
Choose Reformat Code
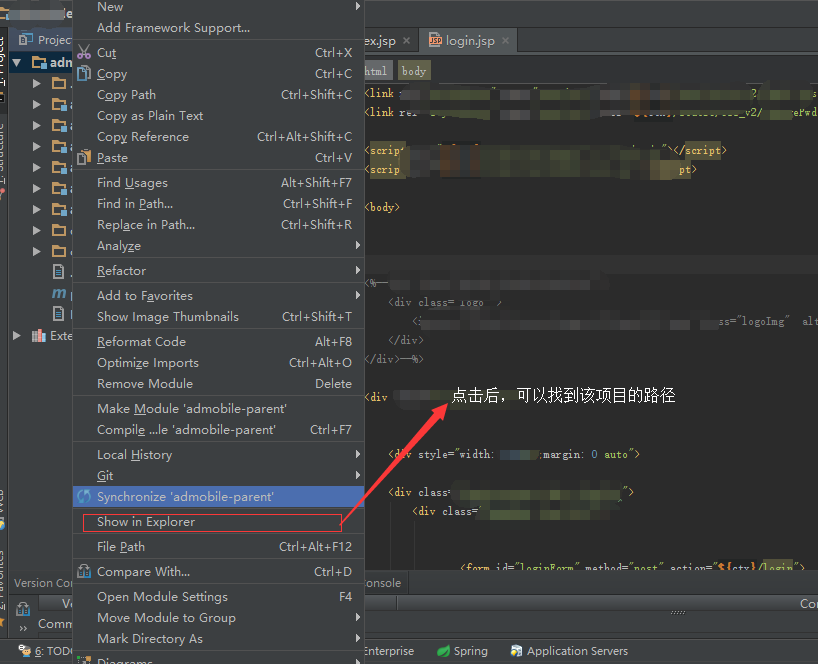(x=219, y=342)
